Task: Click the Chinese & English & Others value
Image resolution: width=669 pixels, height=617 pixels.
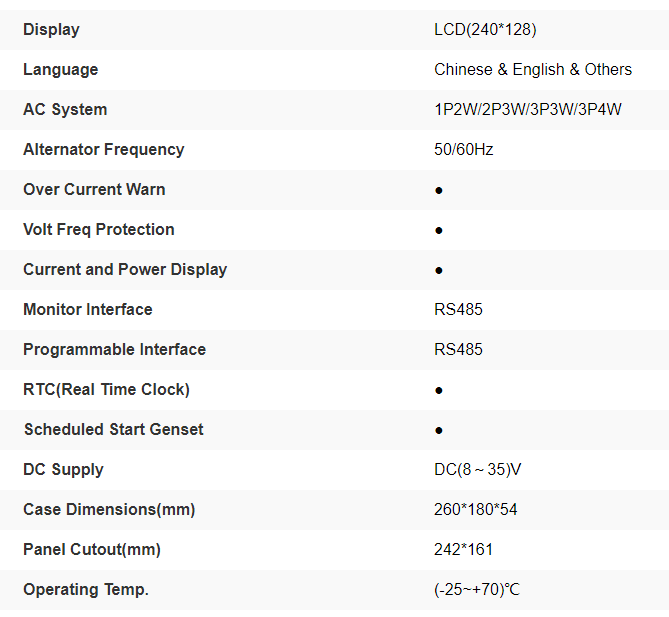Action: (x=532, y=70)
